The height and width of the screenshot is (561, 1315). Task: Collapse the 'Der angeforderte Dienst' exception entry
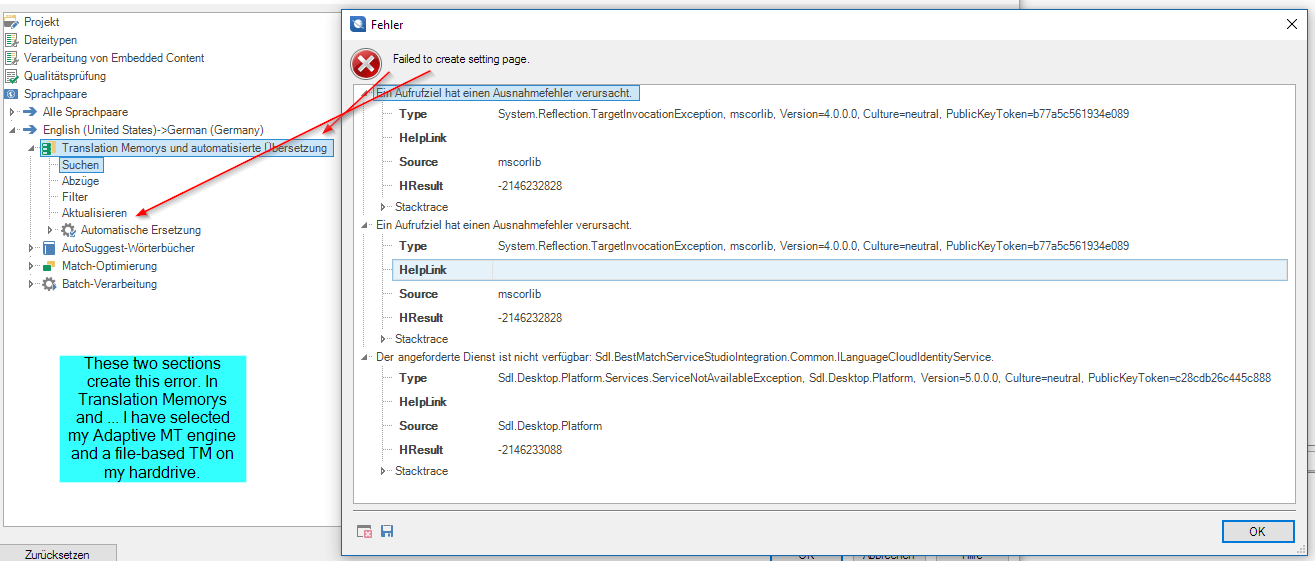(365, 357)
